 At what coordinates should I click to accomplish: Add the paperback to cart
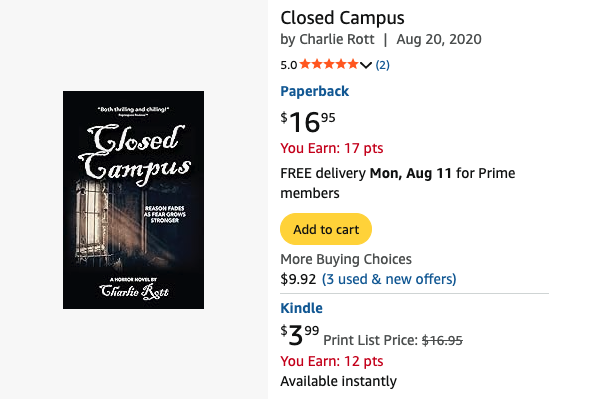[326, 229]
